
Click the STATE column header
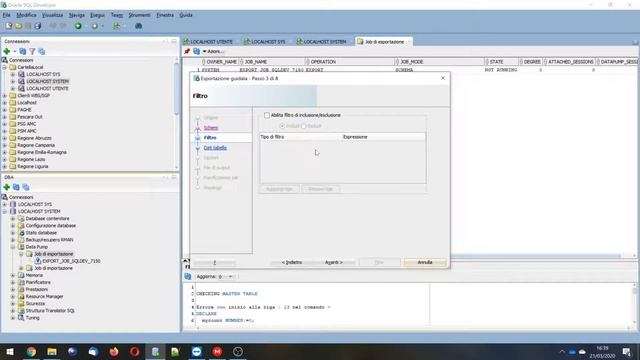(x=502, y=62)
